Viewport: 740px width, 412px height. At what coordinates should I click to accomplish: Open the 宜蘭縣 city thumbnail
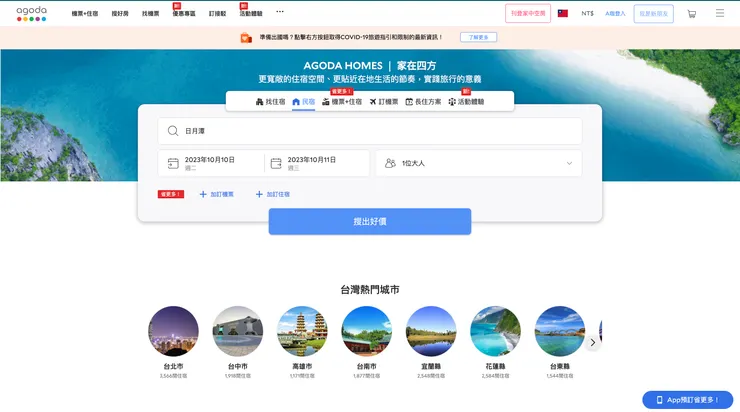click(431, 331)
